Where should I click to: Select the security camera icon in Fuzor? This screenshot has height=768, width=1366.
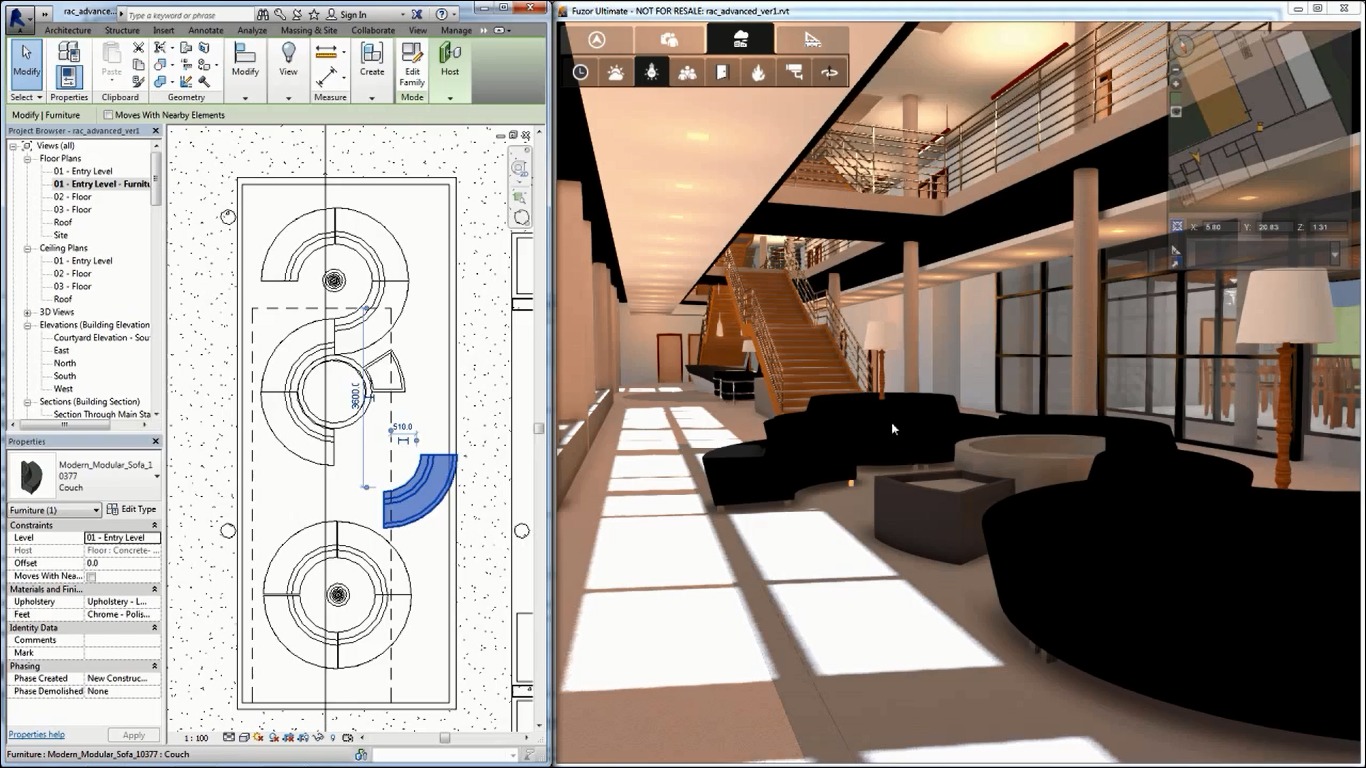(794, 72)
